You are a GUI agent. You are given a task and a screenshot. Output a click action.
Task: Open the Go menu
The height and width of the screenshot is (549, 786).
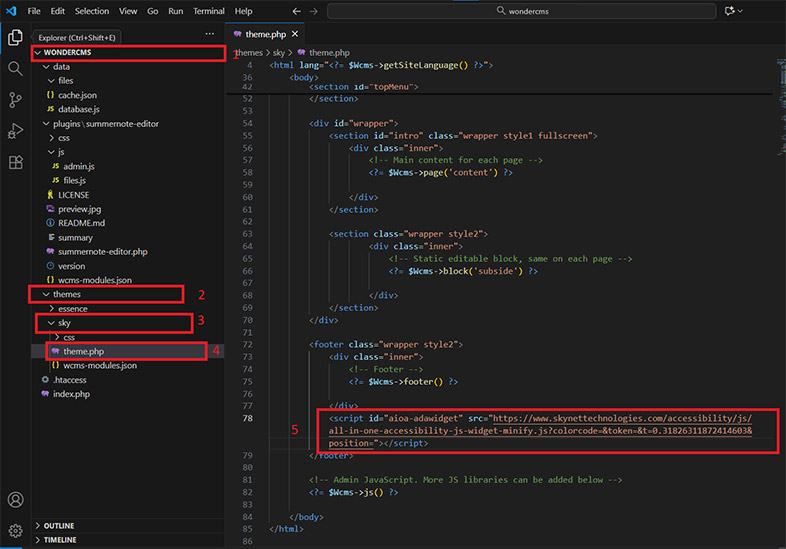(153, 11)
